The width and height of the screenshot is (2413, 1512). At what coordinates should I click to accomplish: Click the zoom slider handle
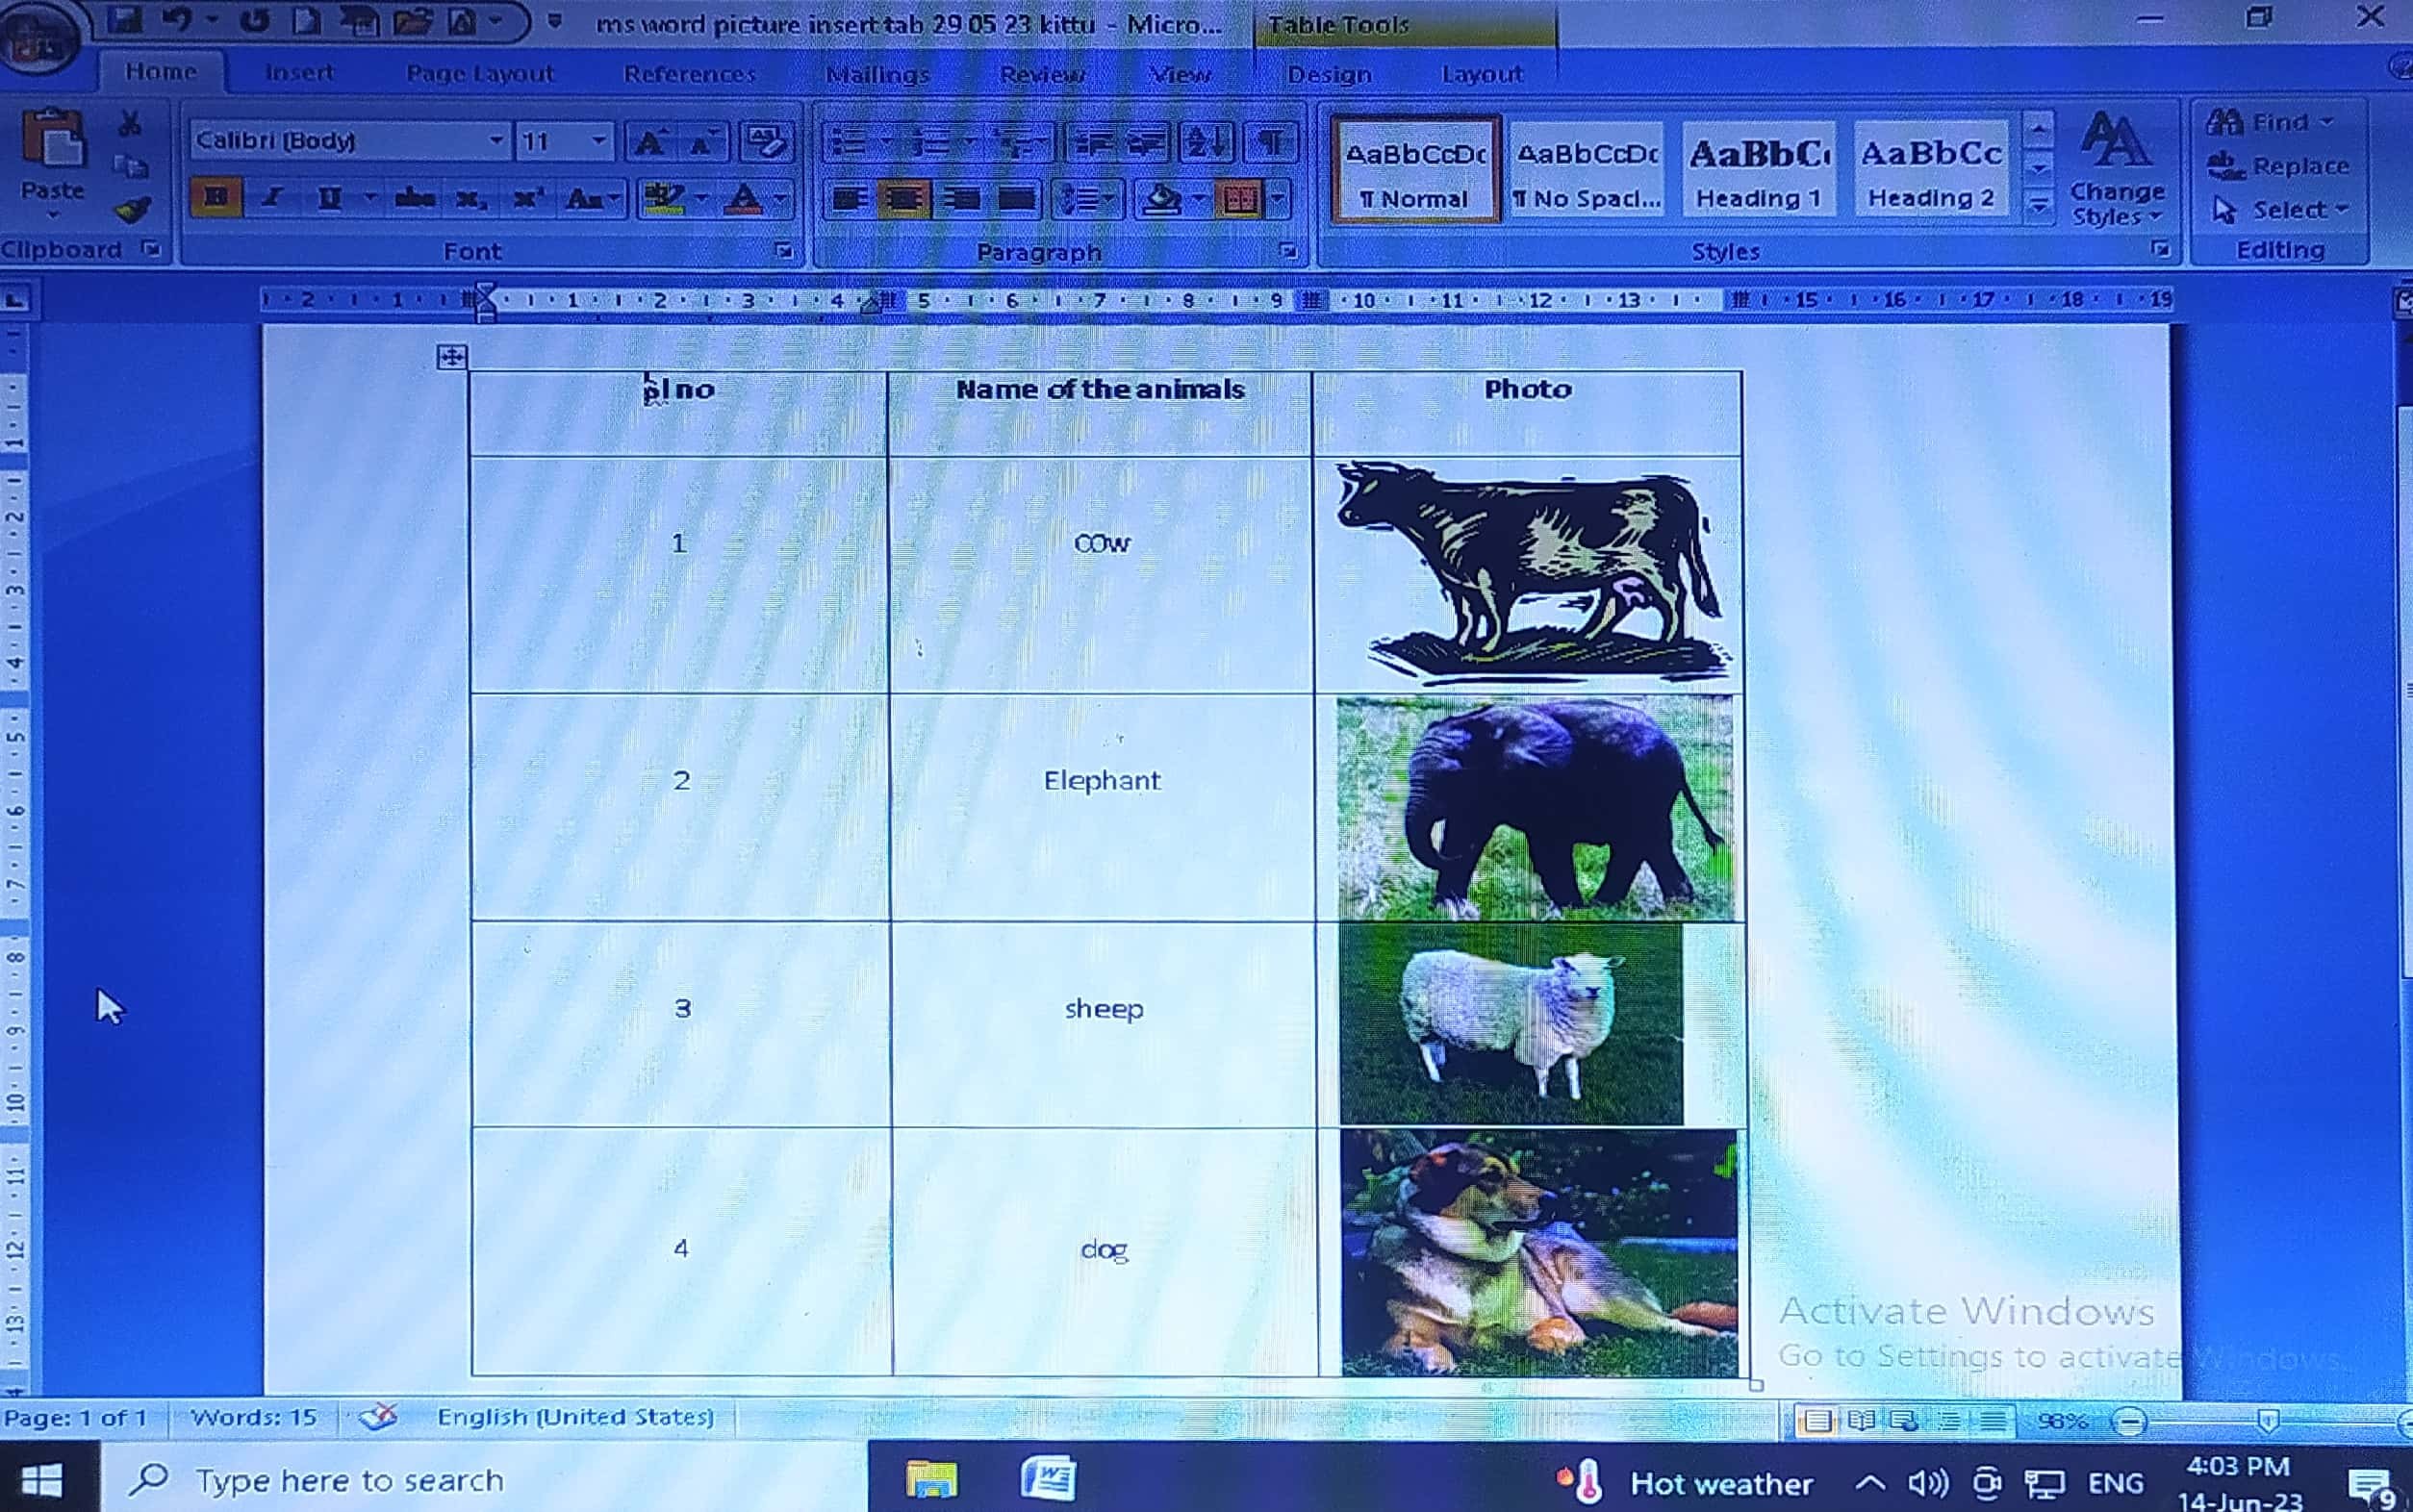[x=2268, y=1420]
